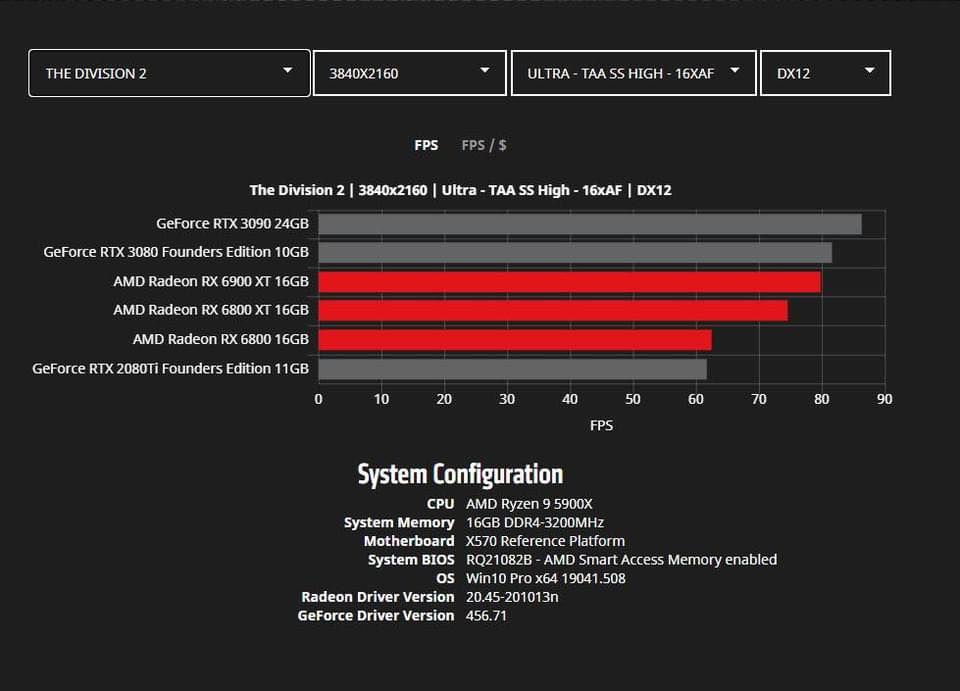Click the AMD Radeon RX 6800 XT 16GB label

tap(211, 310)
